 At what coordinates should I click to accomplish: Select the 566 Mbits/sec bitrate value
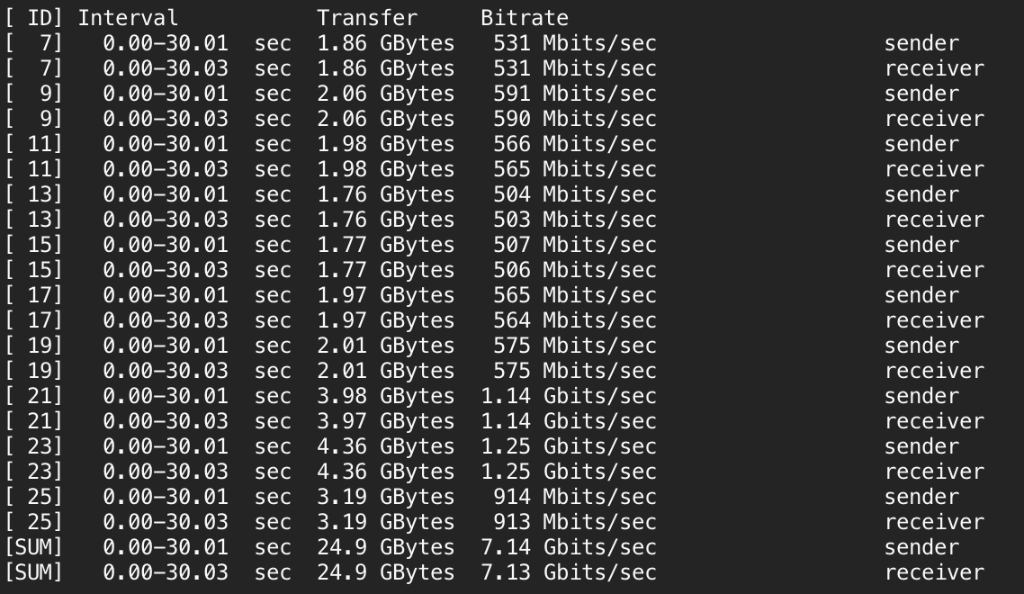pos(575,144)
